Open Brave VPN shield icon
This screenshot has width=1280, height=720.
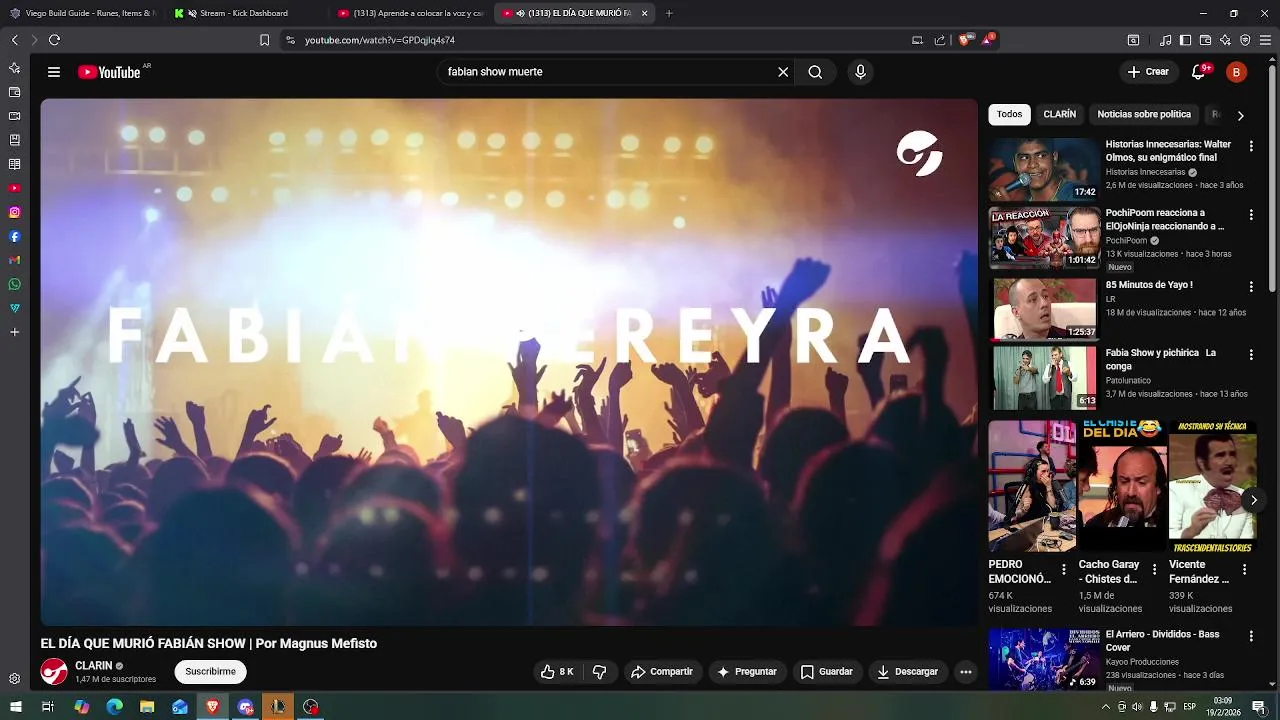click(x=1245, y=40)
